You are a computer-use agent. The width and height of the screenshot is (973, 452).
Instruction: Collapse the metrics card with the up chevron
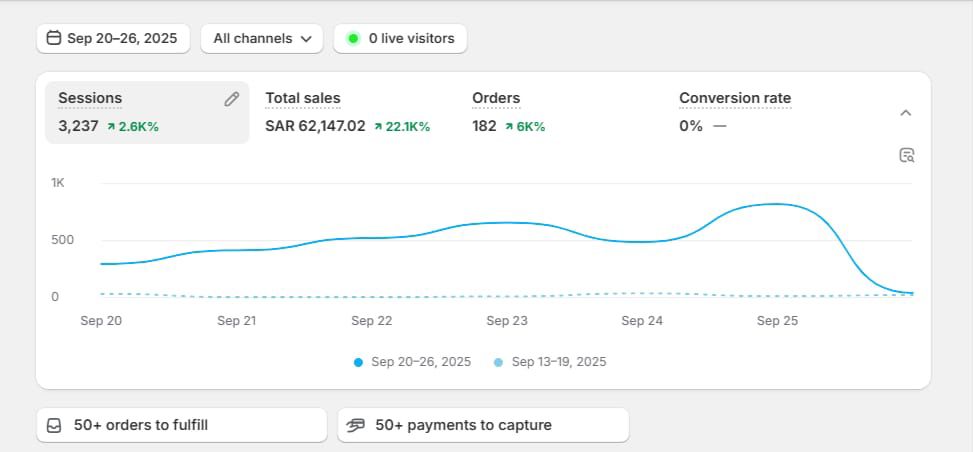click(x=905, y=113)
